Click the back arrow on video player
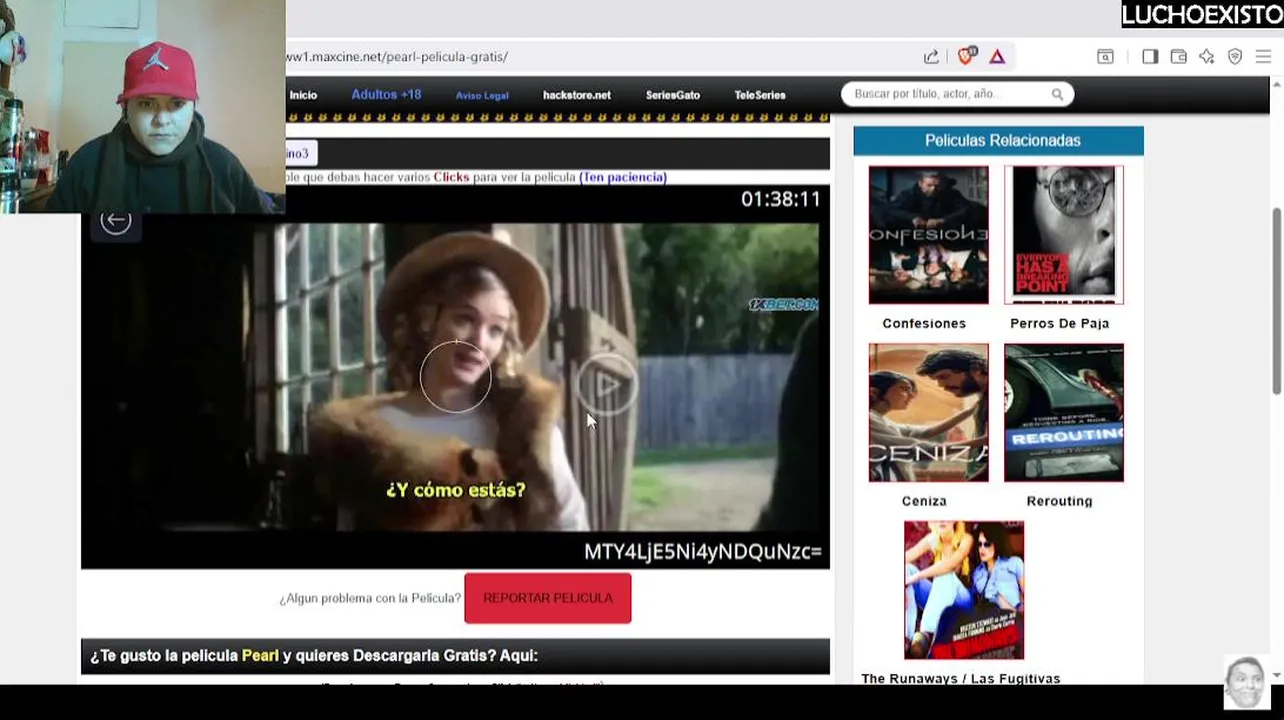The image size is (1284, 720). (116, 220)
